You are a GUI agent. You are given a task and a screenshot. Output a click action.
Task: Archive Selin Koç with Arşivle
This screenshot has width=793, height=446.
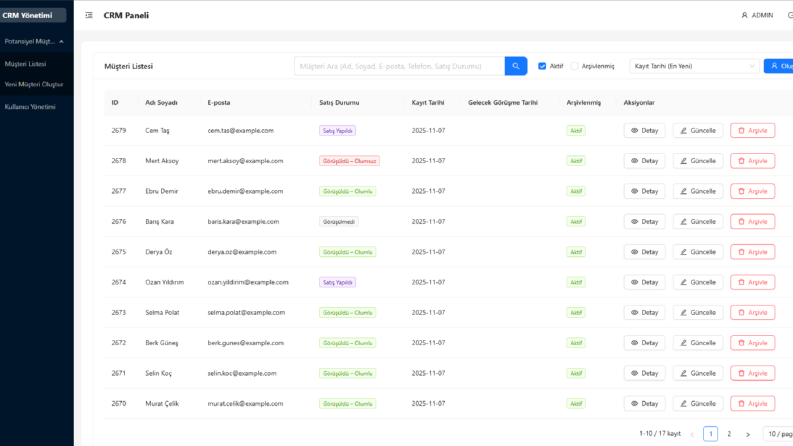click(x=753, y=373)
